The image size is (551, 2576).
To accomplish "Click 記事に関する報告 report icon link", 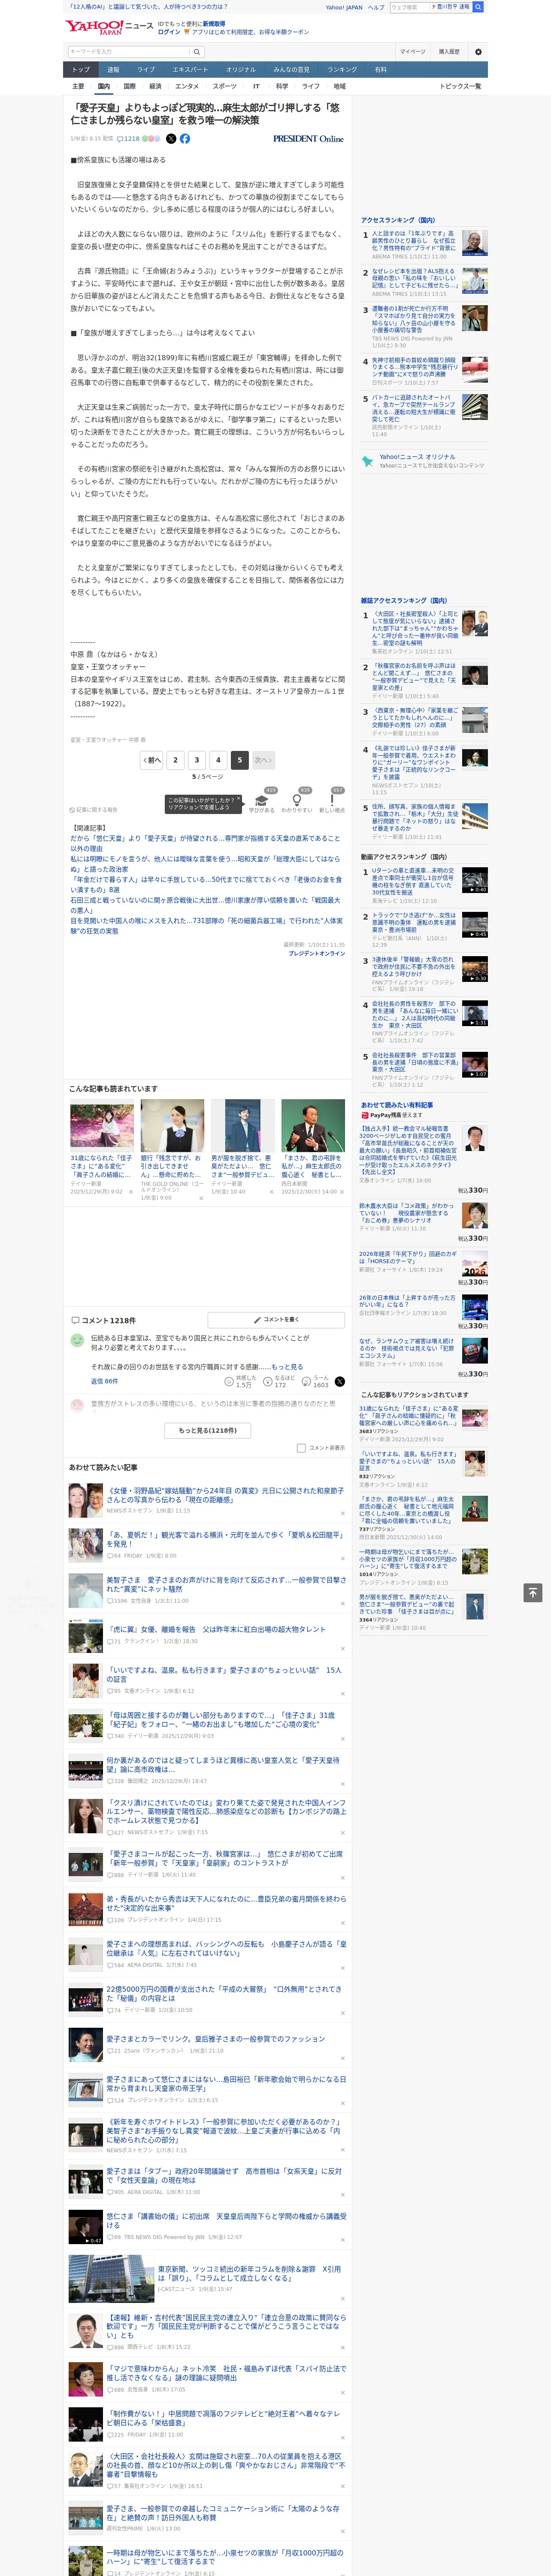I will pos(93,810).
